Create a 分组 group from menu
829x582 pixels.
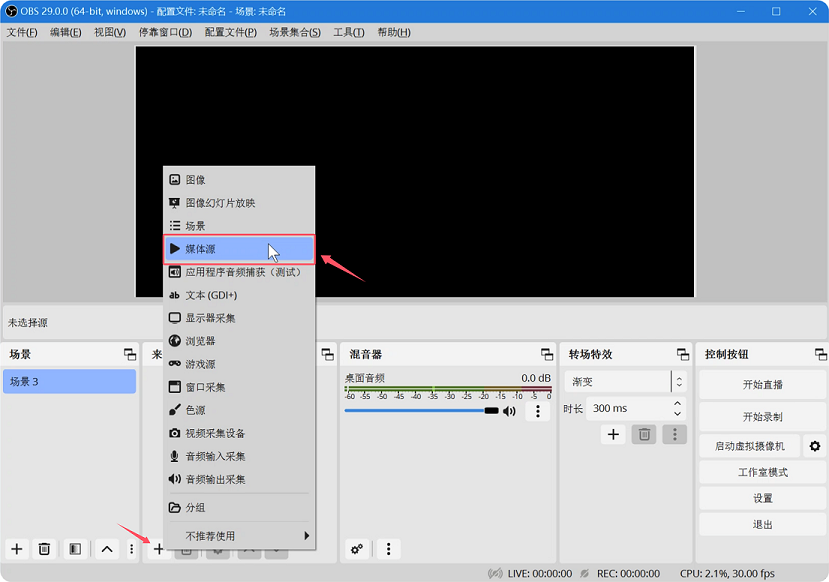point(239,507)
